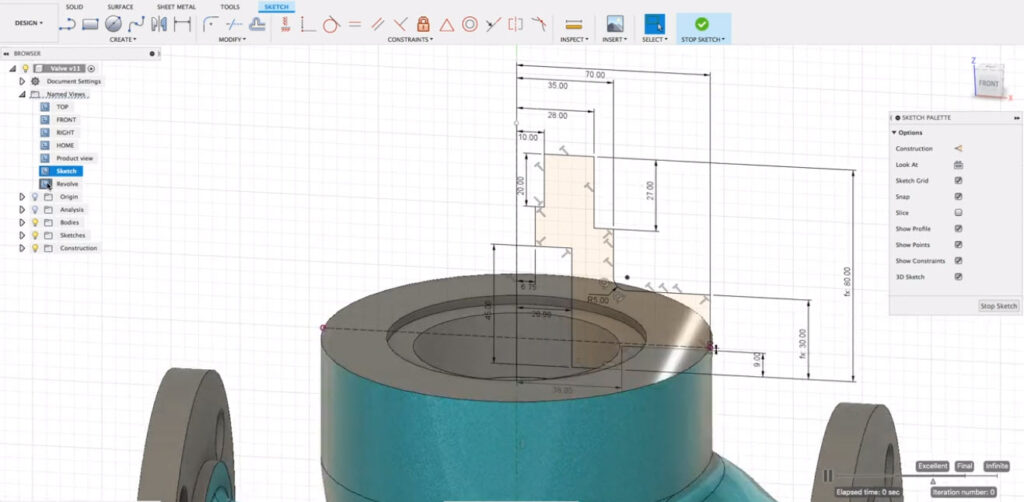Select the Mirror sketch tool
The image size is (1024, 502).
[159, 24]
